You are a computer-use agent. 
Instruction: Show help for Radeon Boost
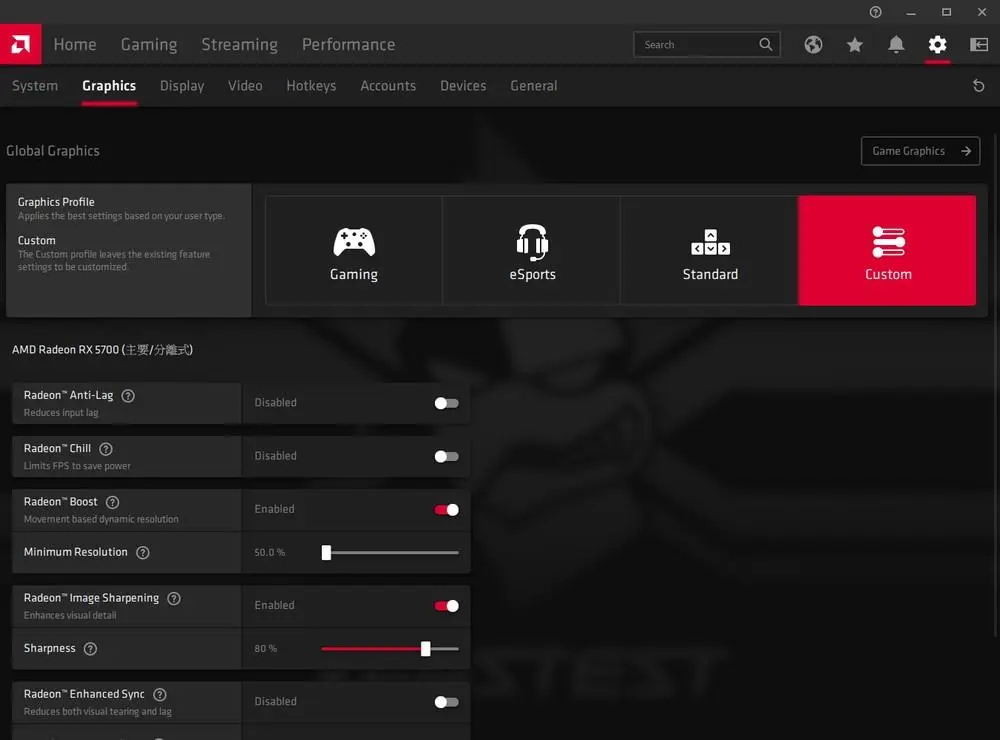[x=112, y=502]
